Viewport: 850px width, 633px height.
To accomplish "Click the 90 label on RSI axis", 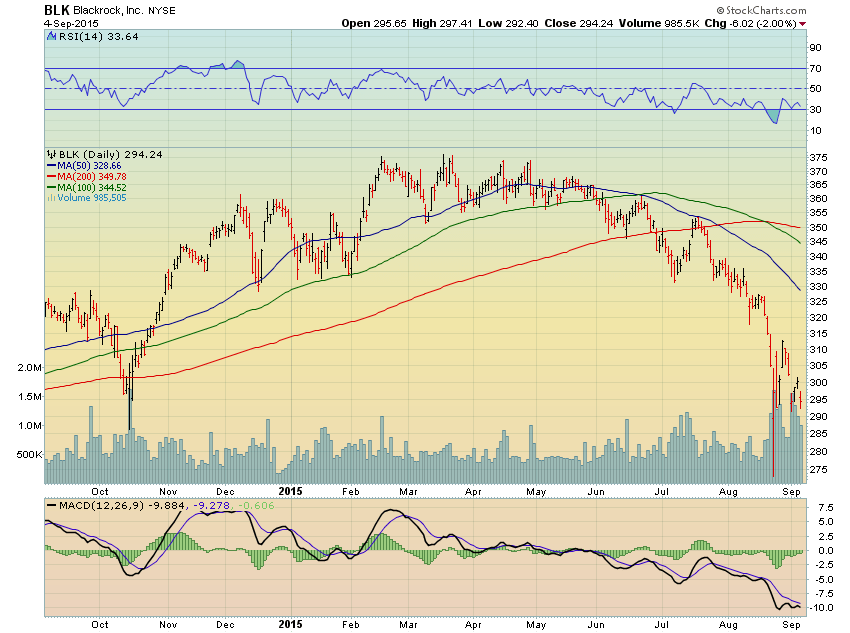I will point(815,48).
